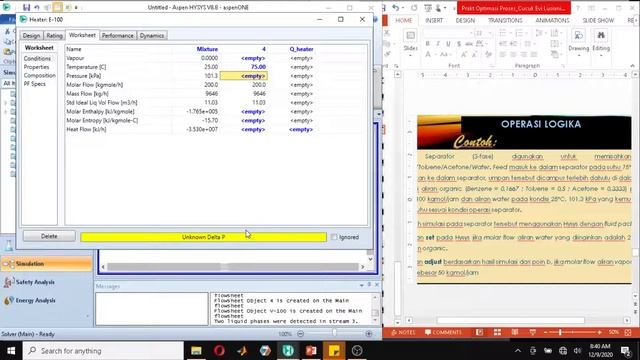The width and height of the screenshot is (640, 360).
Task: Click the Windows search box
Action: click(x=103, y=351)
